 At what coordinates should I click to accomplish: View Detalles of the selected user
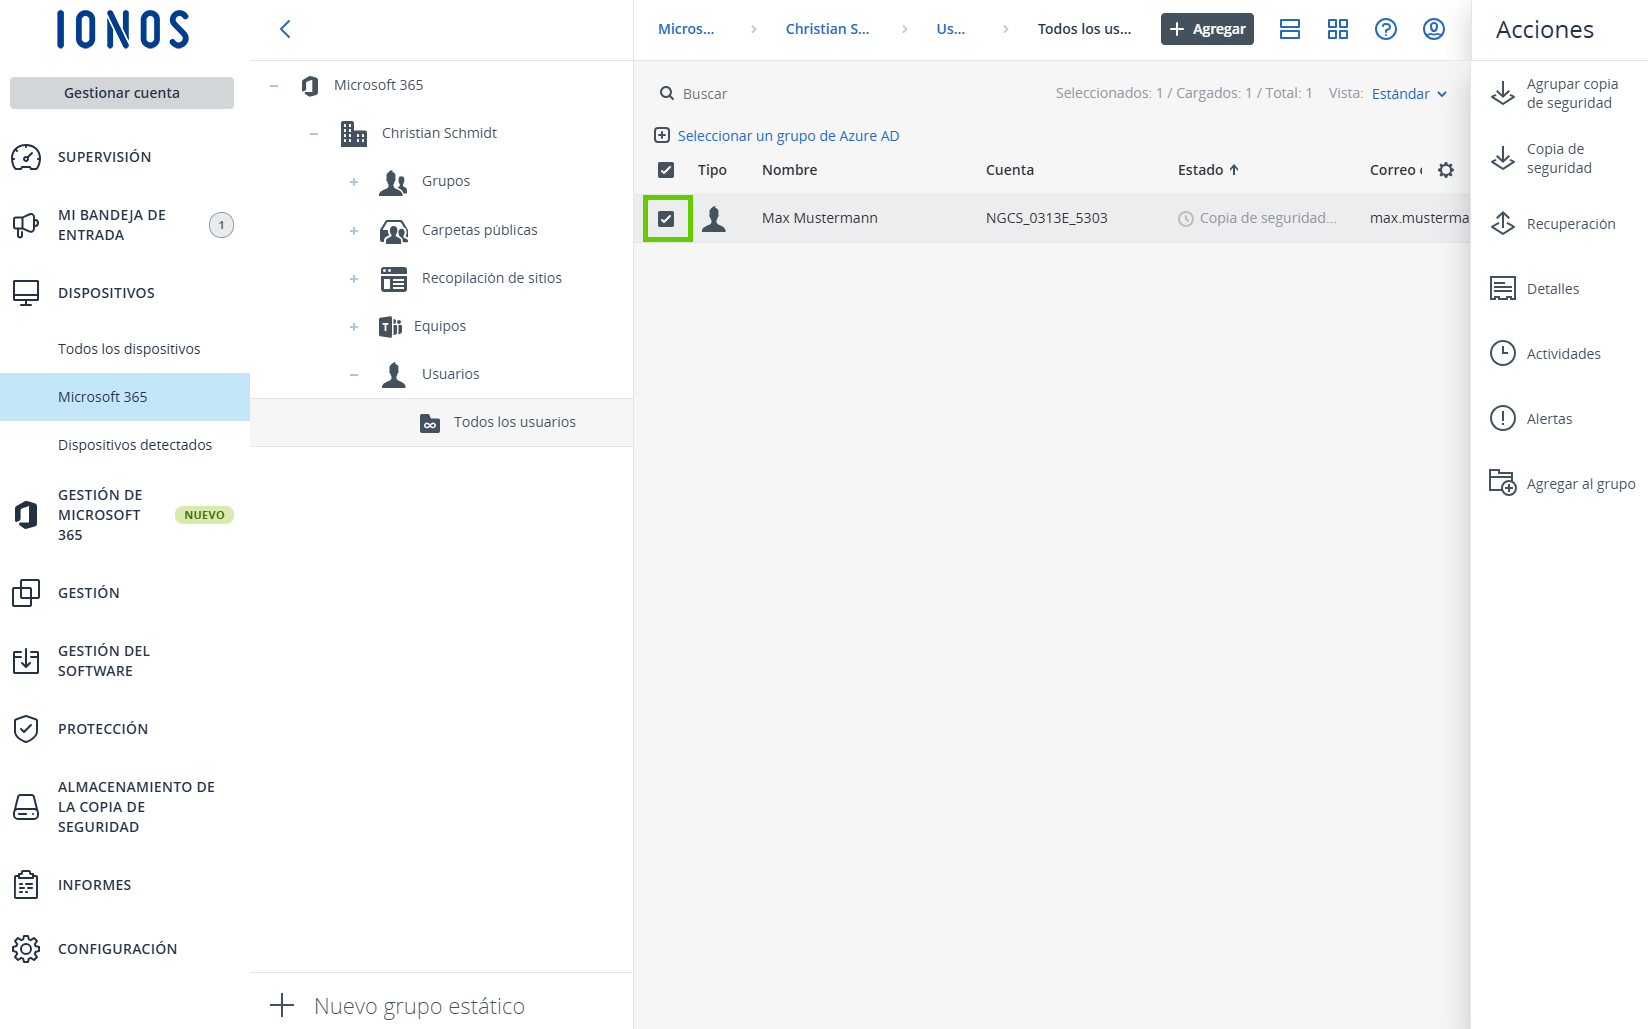coord(1552,288)
